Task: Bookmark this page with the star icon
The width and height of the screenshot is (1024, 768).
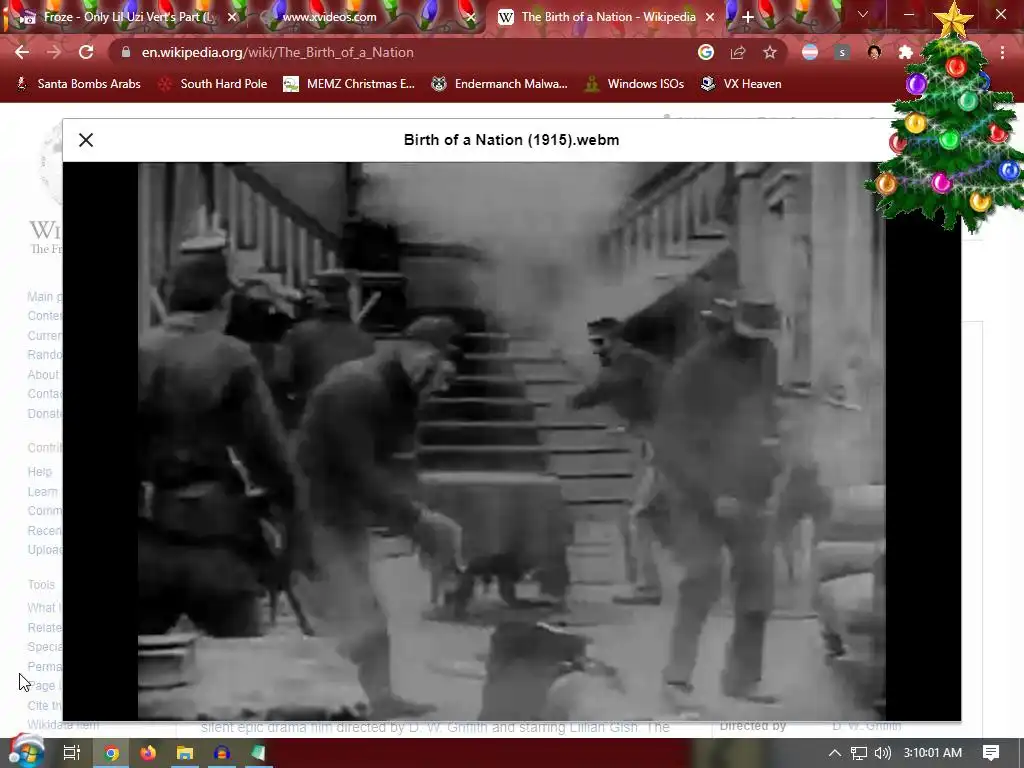Action: 770,52
